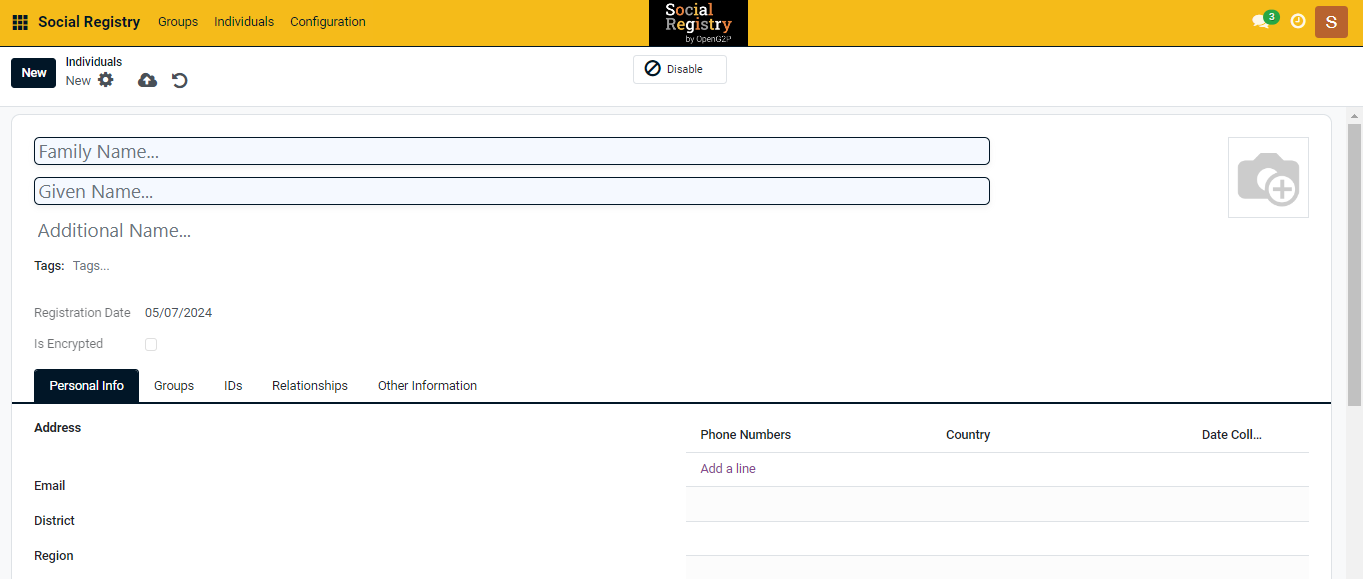Image resolution: width=1363 pixels, height=579 pixels.
Task: Switch to the IDs tab
Action: pos(233,386)
